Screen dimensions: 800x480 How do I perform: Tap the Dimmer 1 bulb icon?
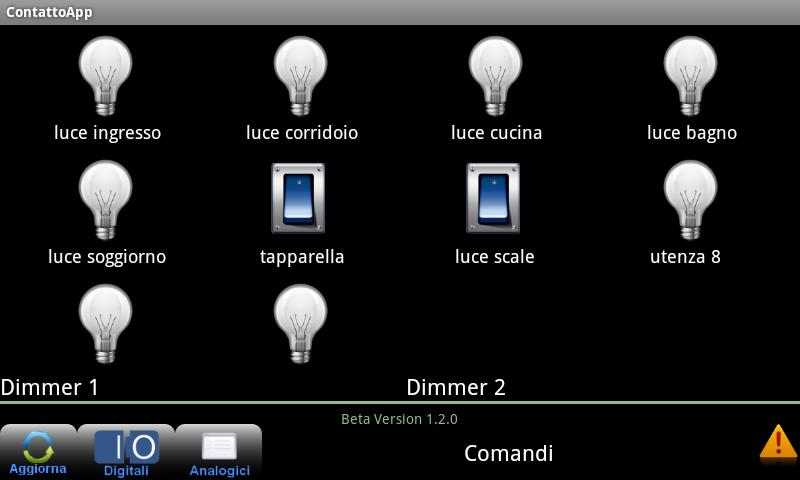tap(105, 324)
